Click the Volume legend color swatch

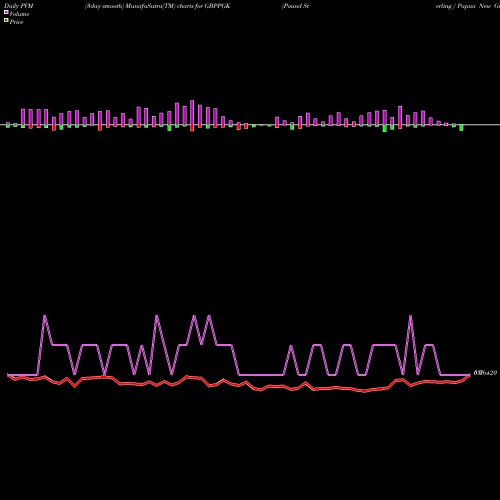[x=6, y=12]
